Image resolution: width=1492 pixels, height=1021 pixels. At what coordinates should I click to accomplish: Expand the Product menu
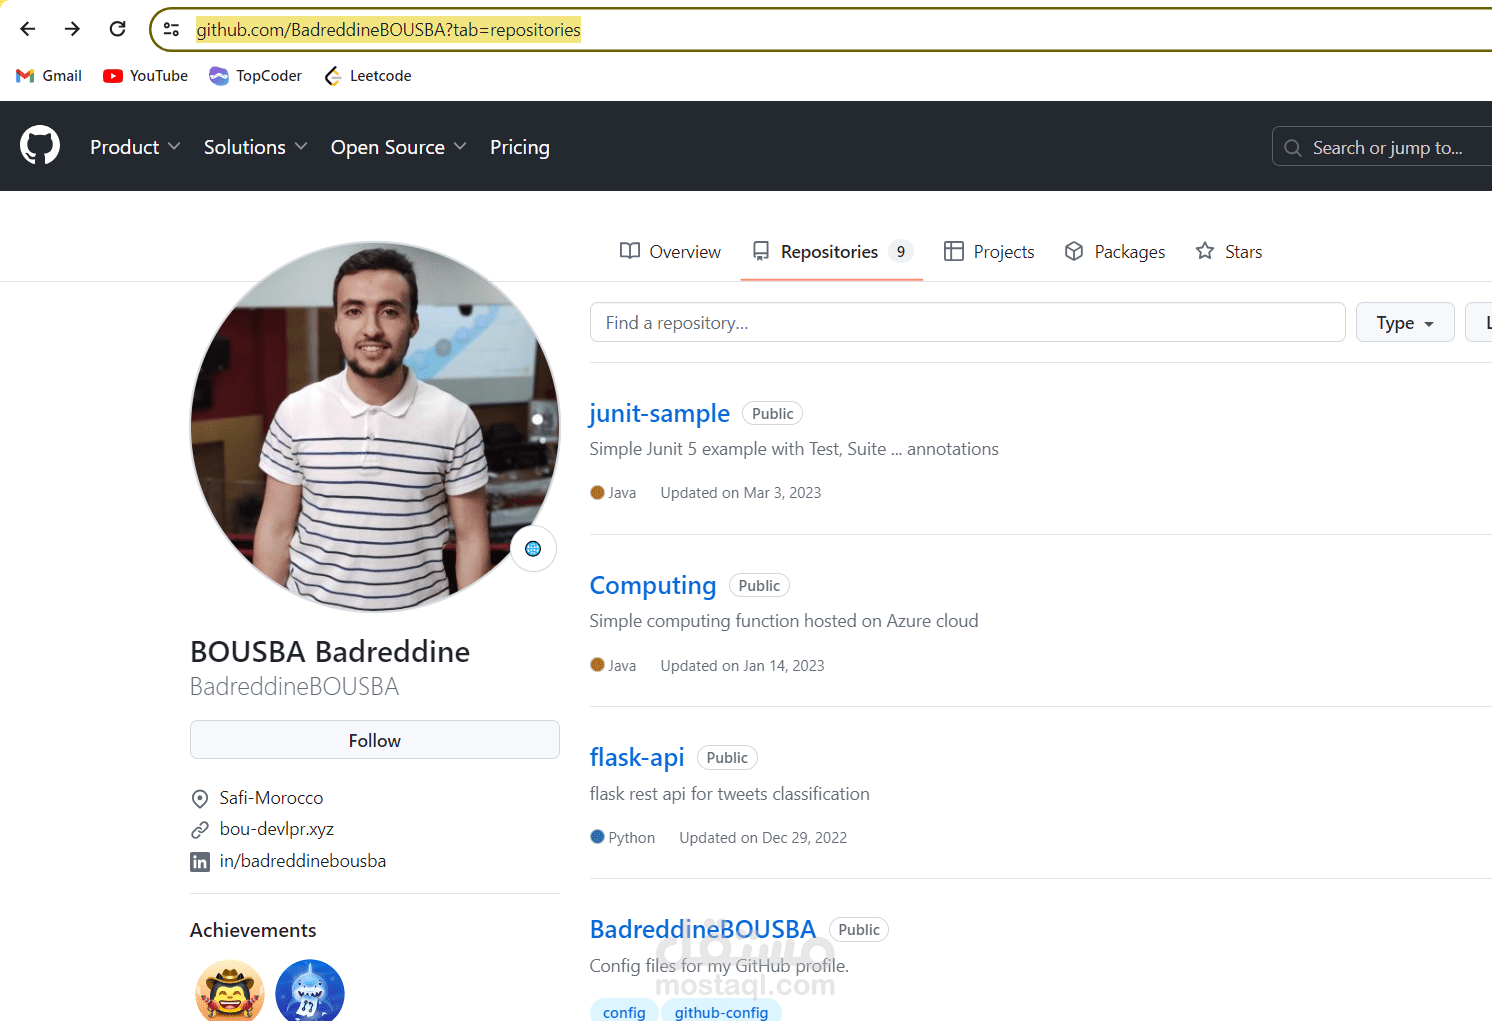tap(135, 147)
